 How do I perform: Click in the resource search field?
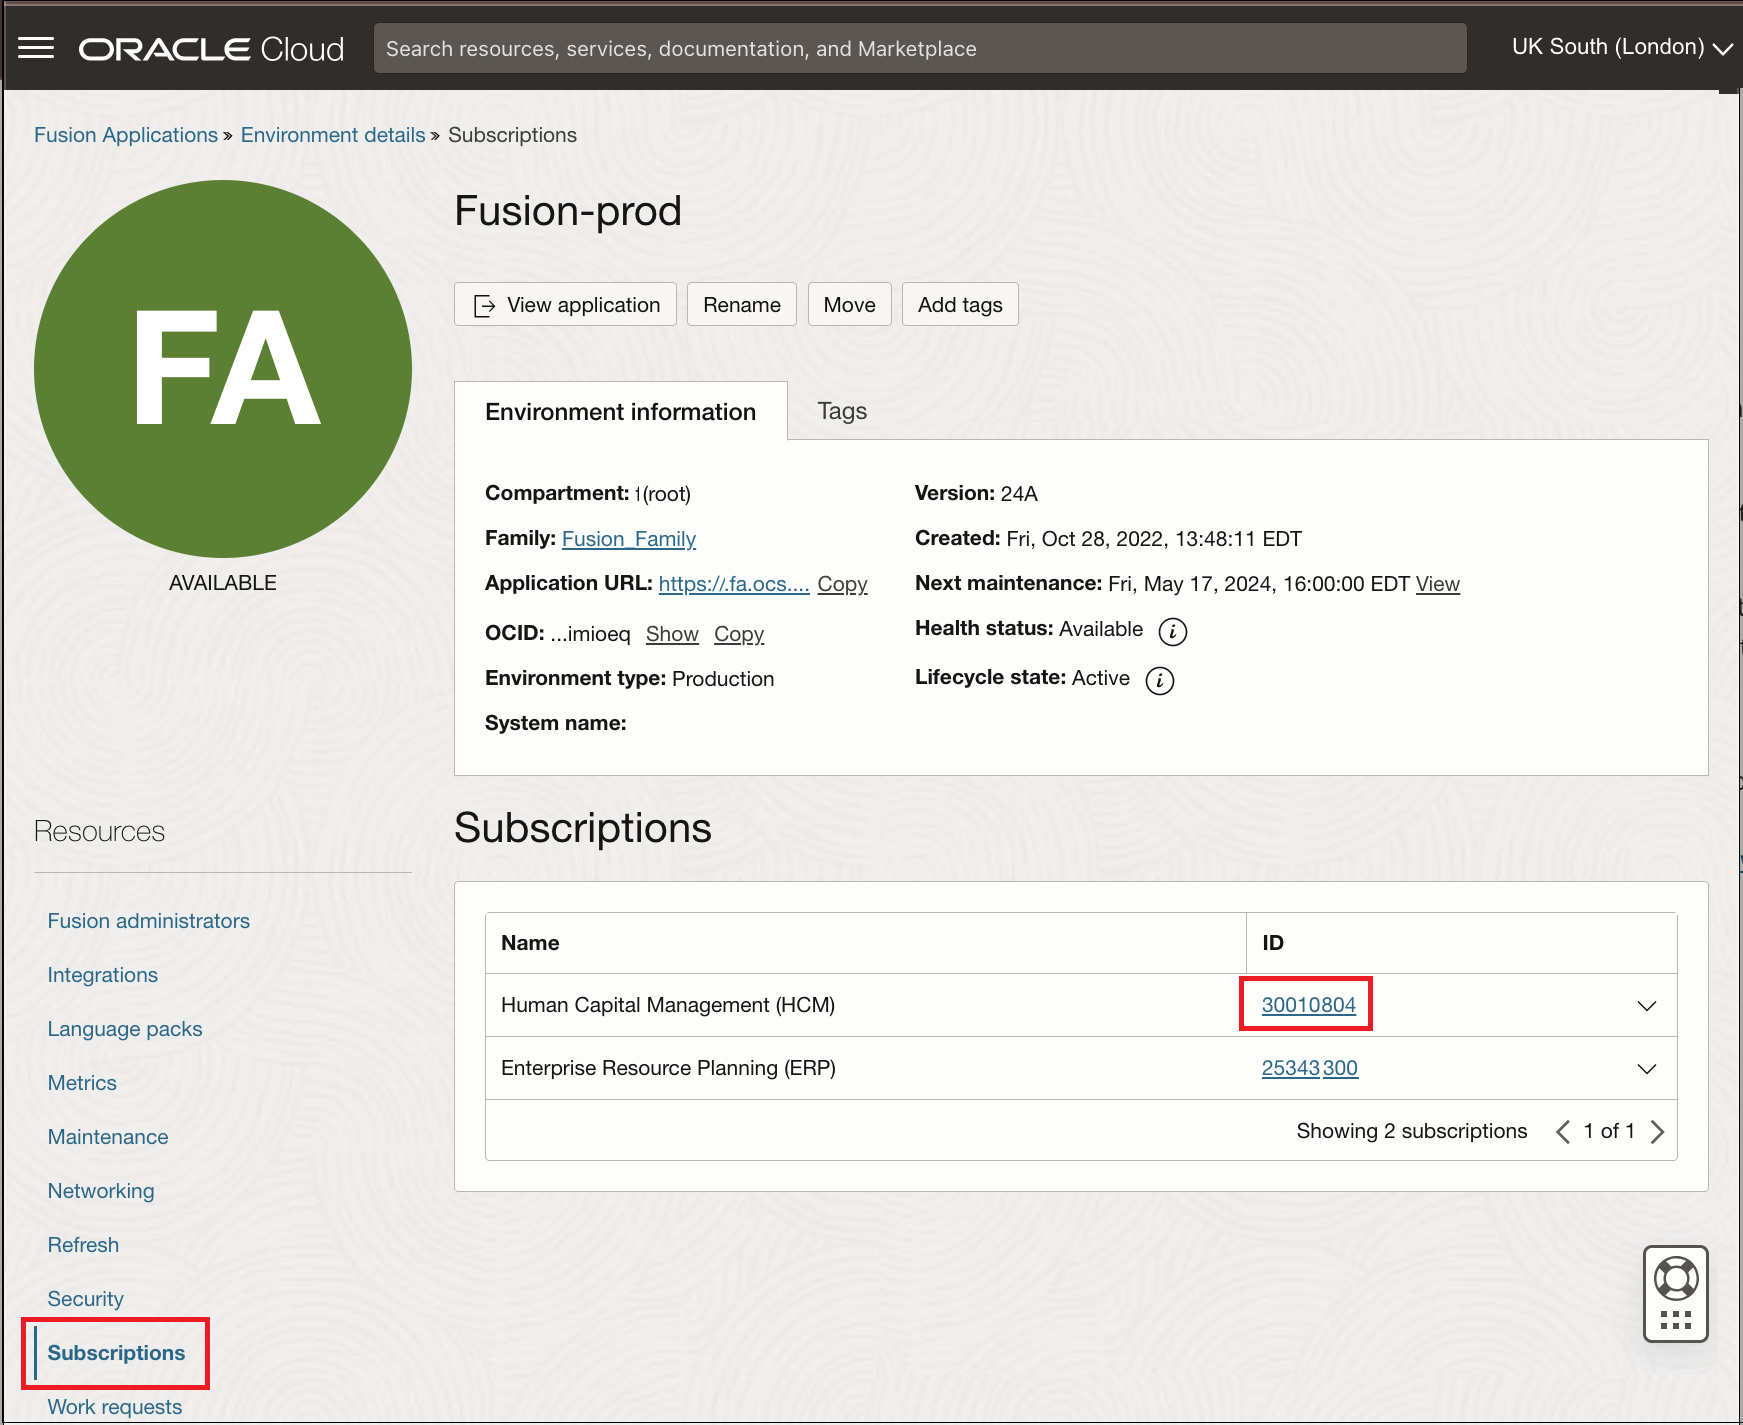pyautogui.click(x=919, y=48)
